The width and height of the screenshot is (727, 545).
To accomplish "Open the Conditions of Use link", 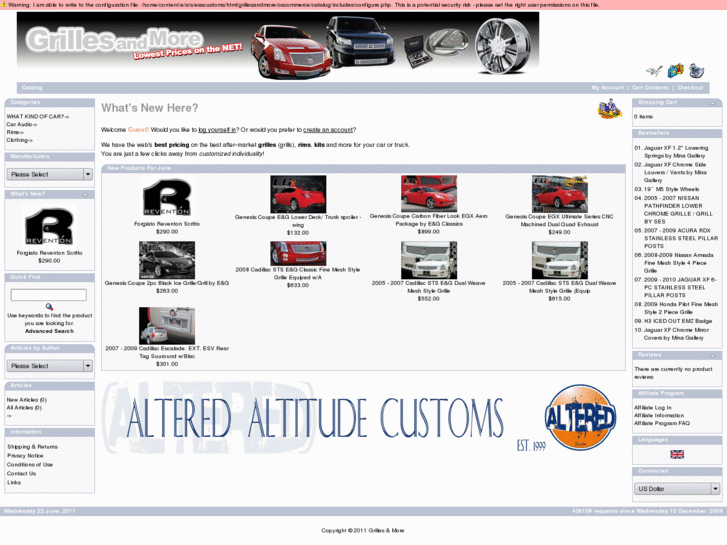I will pos(30,465).
